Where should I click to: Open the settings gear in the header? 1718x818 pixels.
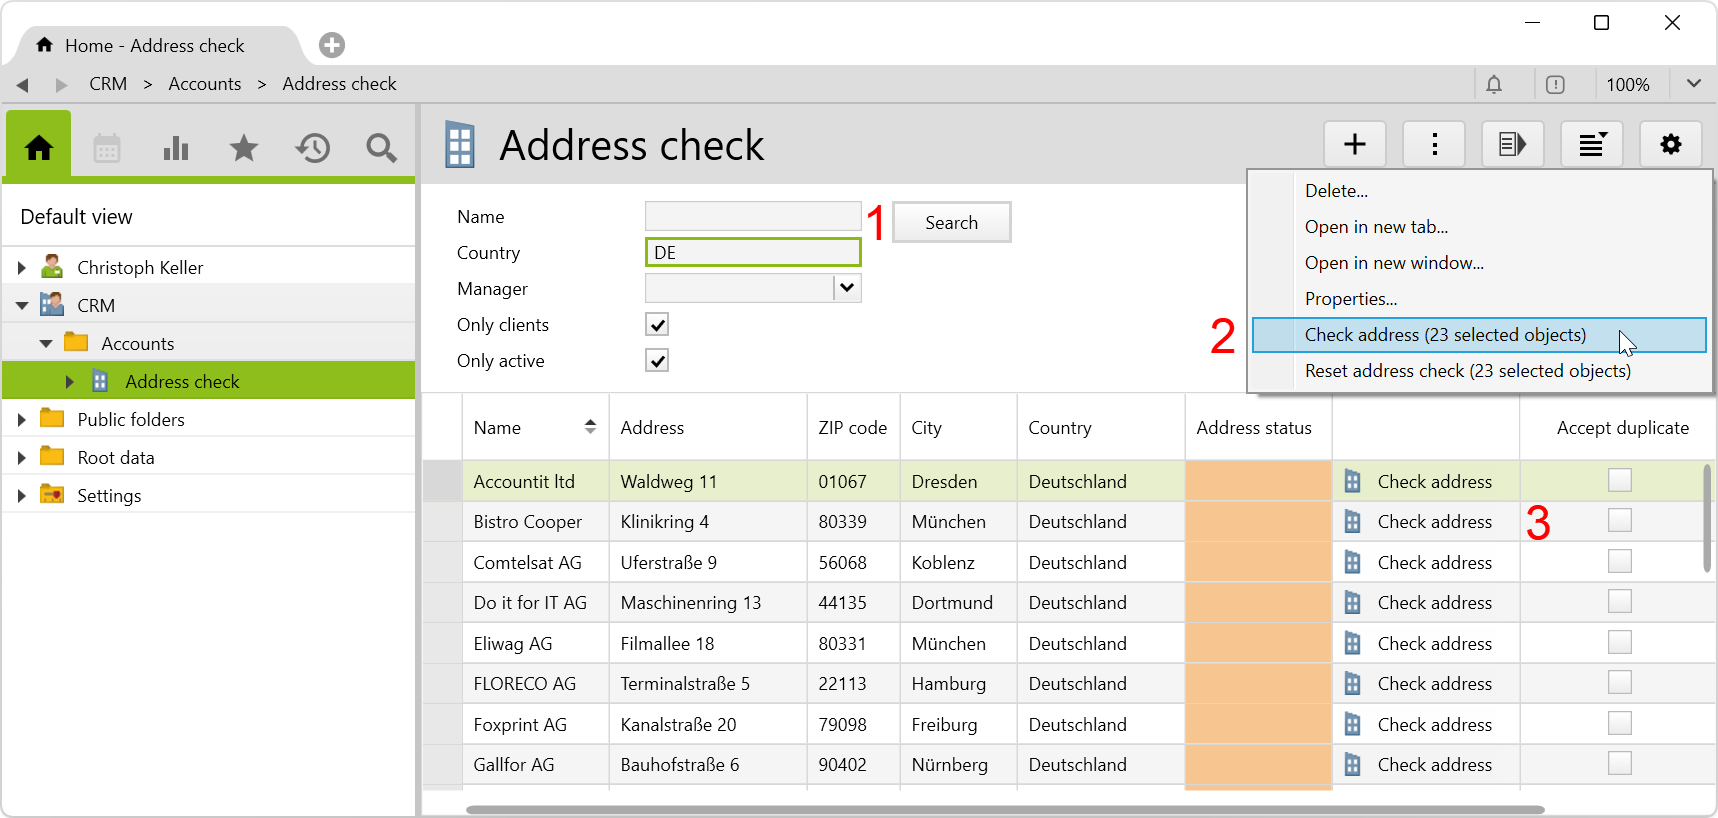1671,145
